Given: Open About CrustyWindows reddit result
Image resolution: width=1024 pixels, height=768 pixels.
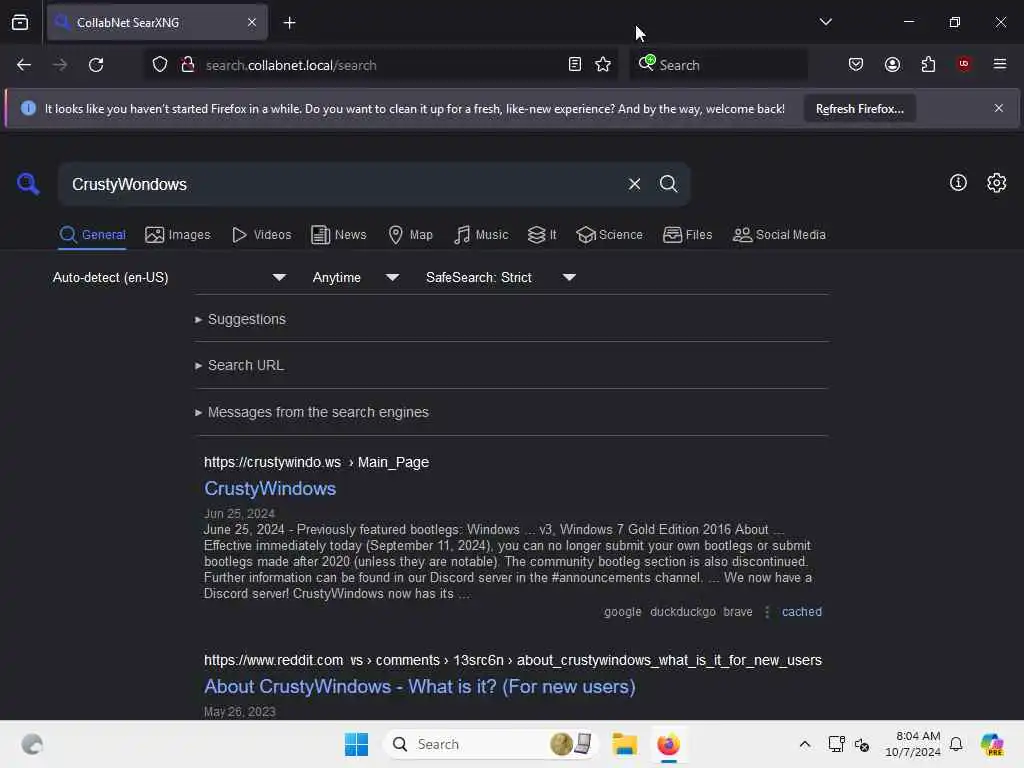Looking at the screenshot, I should [419, 686].
